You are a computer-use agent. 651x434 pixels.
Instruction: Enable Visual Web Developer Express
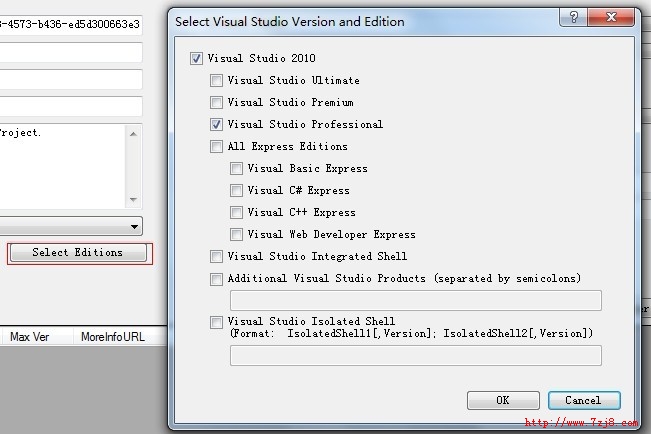(x=236, y=235)
